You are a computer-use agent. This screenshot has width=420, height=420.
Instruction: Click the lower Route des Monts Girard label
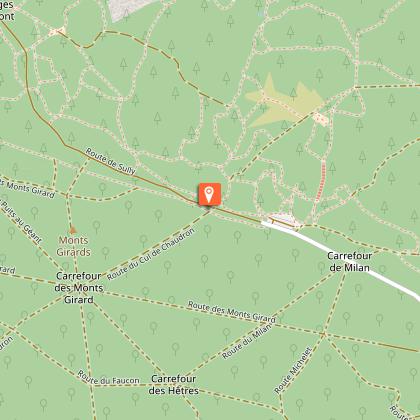pyautogui.click(x=232, y=312)
